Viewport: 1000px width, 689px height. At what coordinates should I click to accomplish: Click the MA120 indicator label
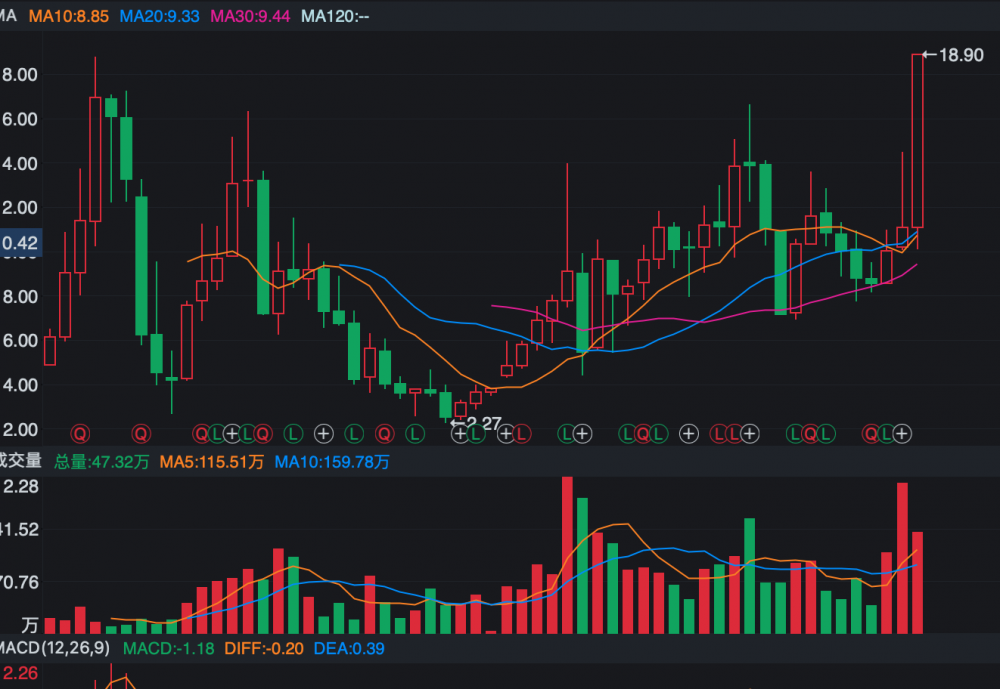pyautogui.click(x=335, y=17)
